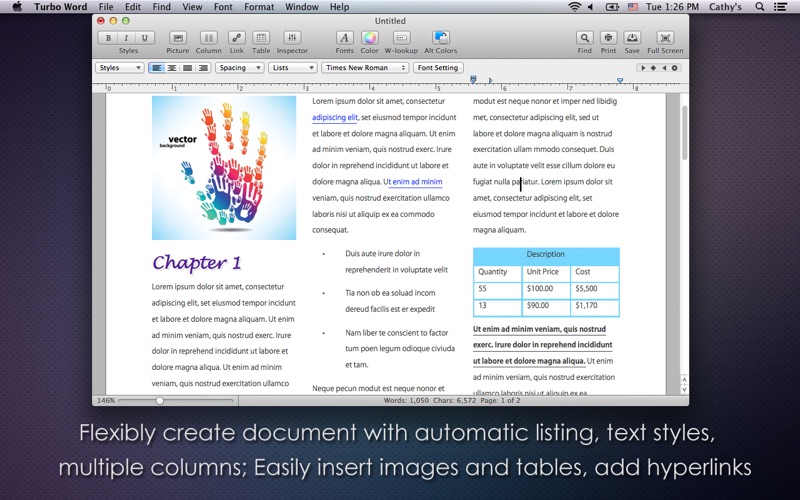Open the Format menu
Image resolution: width=800 pixels, height=500 pixels.
pyautogui.click(x=259, y=7)
